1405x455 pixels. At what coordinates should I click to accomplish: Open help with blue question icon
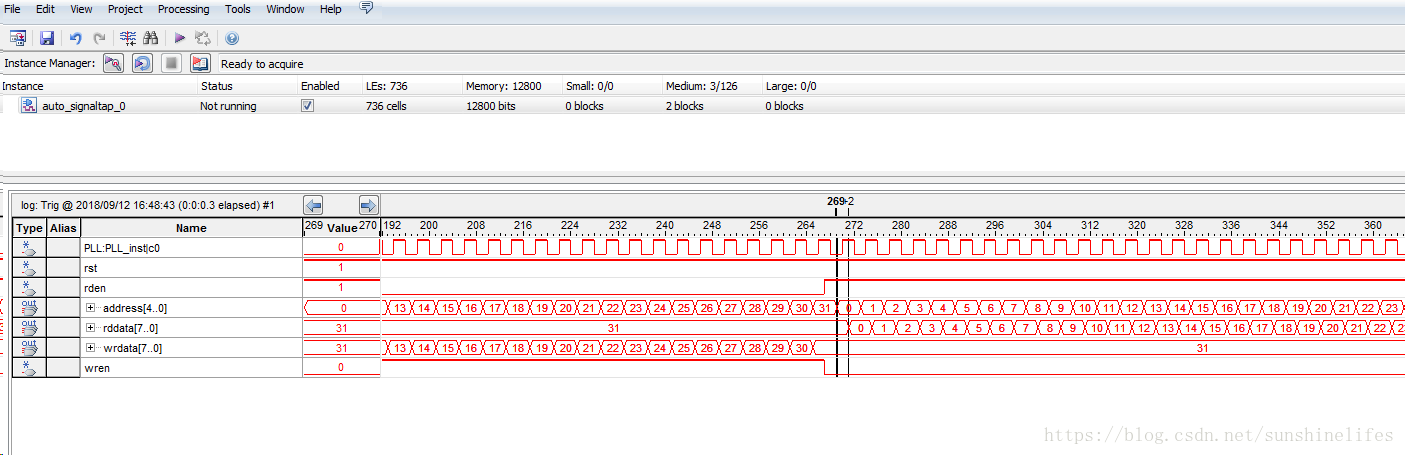pos(232,38)
